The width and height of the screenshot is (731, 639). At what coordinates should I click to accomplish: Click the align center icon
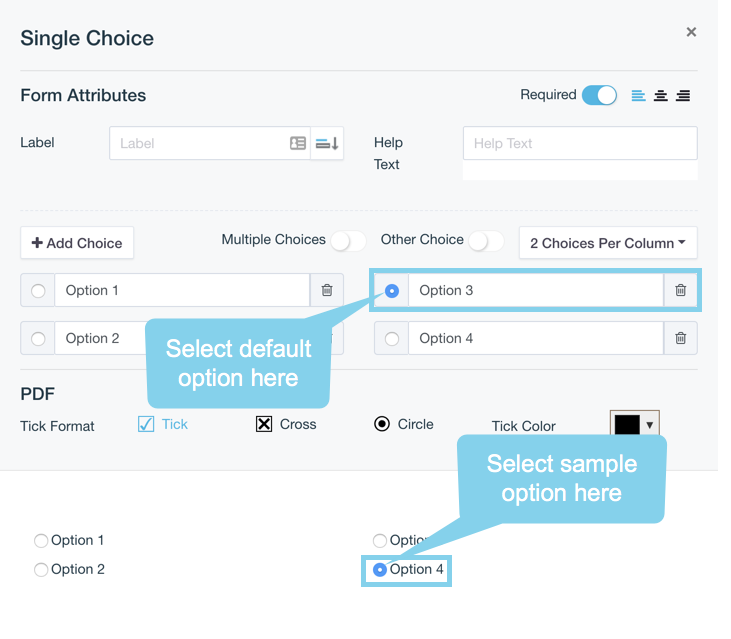click(x=661, y=96)
